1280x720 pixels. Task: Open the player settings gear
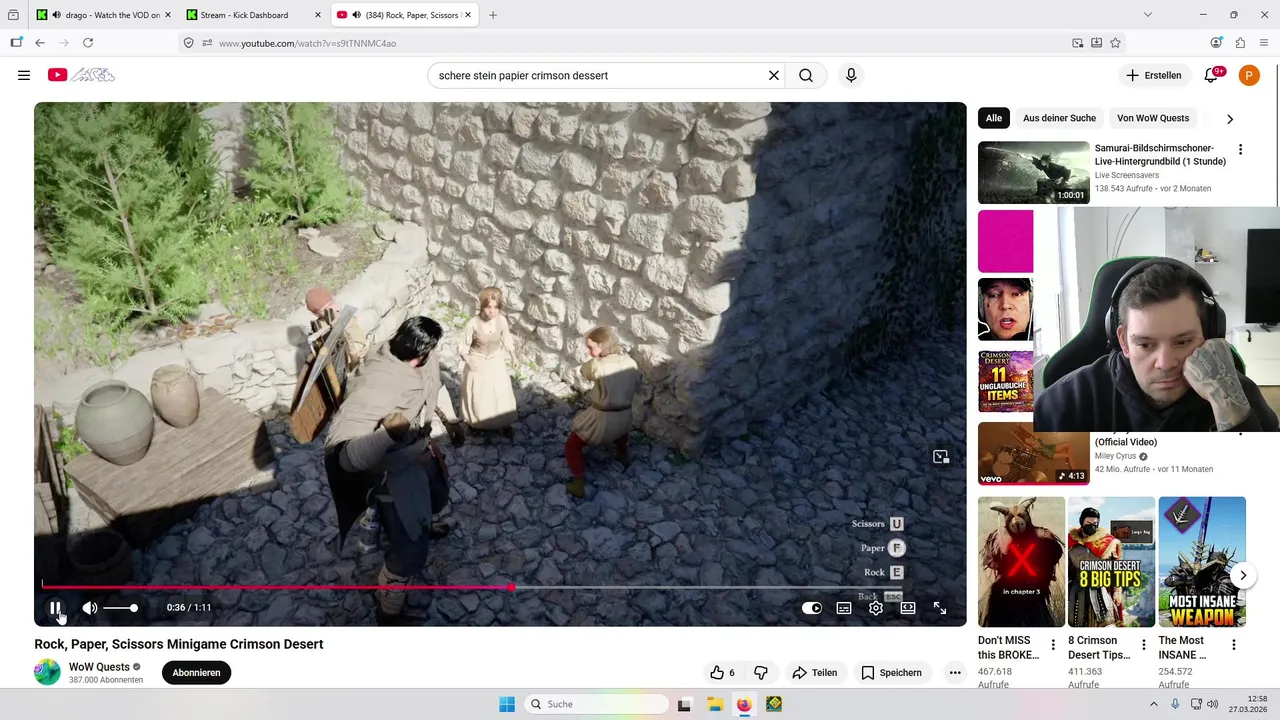pos(876,608)
